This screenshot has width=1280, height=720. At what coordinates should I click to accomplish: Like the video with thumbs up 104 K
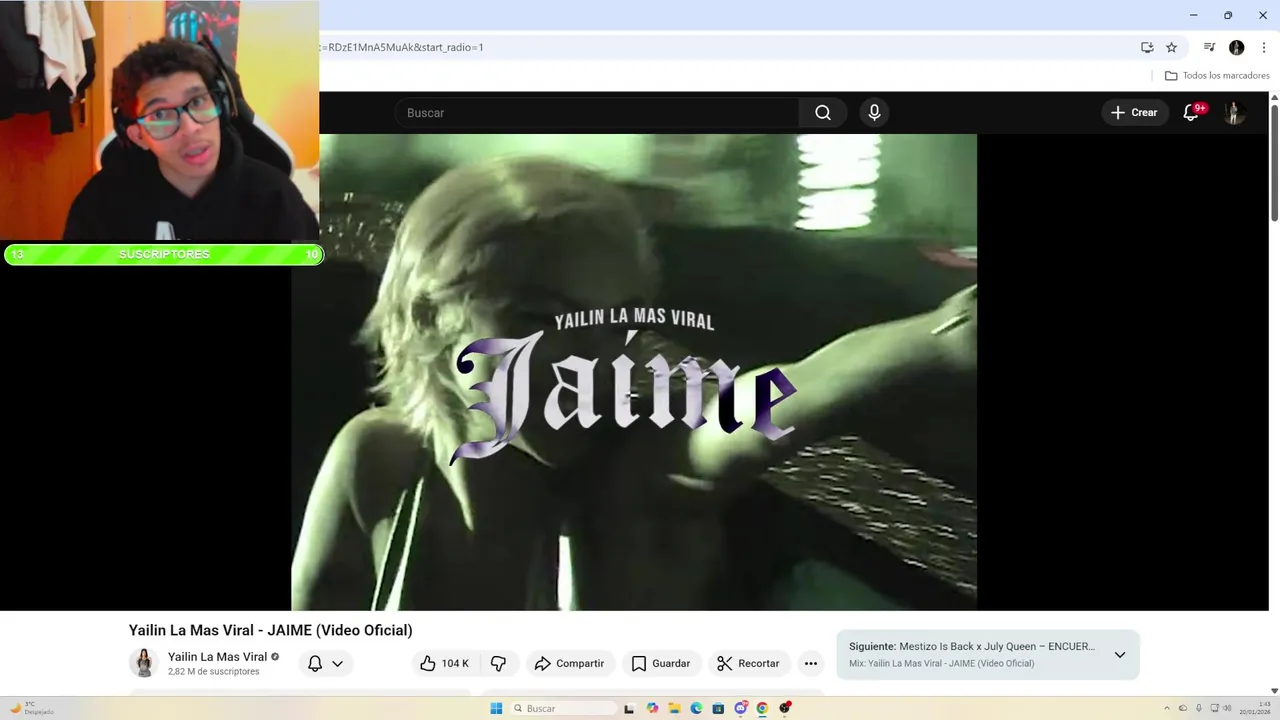pyautogui.click(x=444, y=663)
